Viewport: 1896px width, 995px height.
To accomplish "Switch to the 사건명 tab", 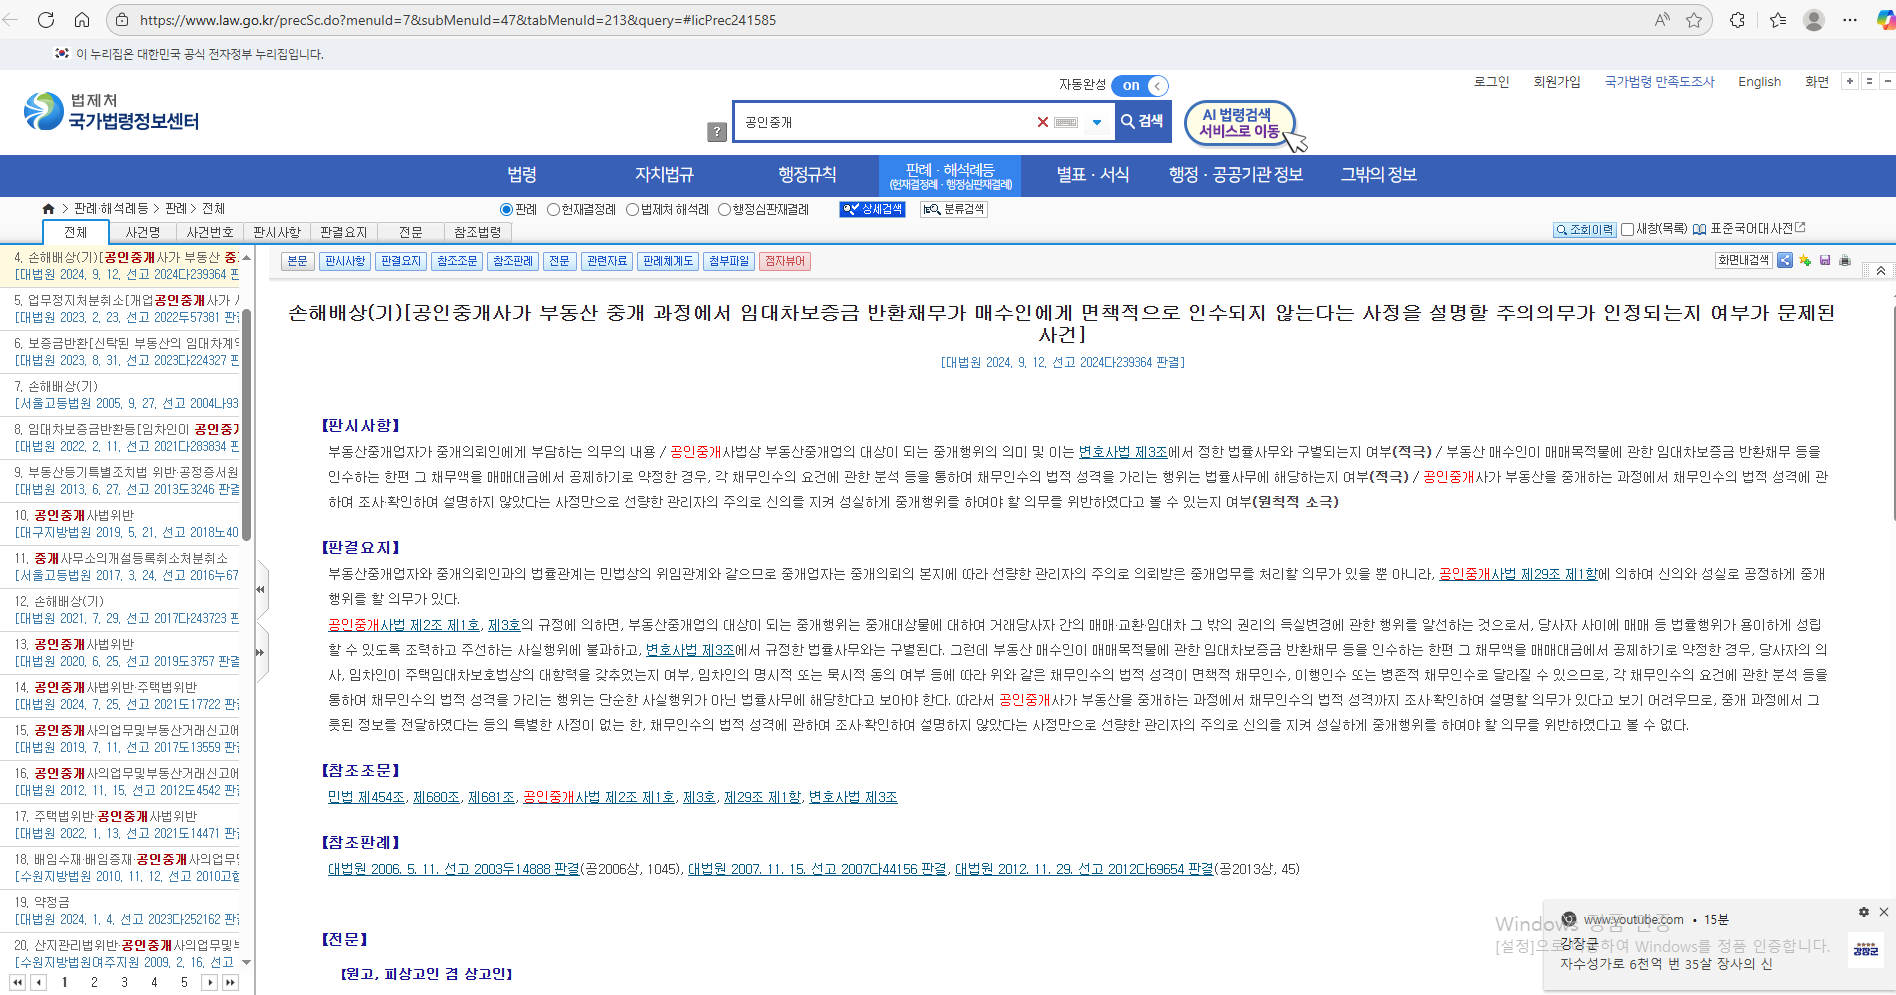I will pyautogui.click(x=142, y=231).
